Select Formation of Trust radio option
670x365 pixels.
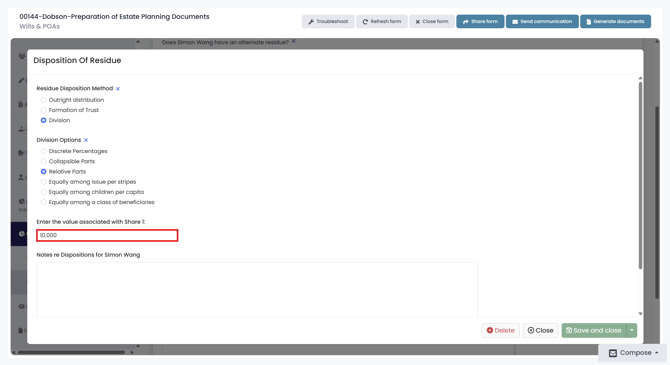click(x=44, y=110)
